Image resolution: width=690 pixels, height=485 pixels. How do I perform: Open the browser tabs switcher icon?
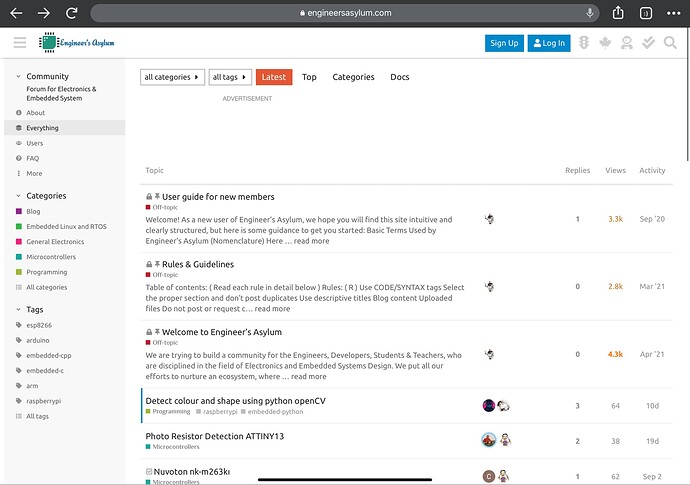(x=646, y=13)
